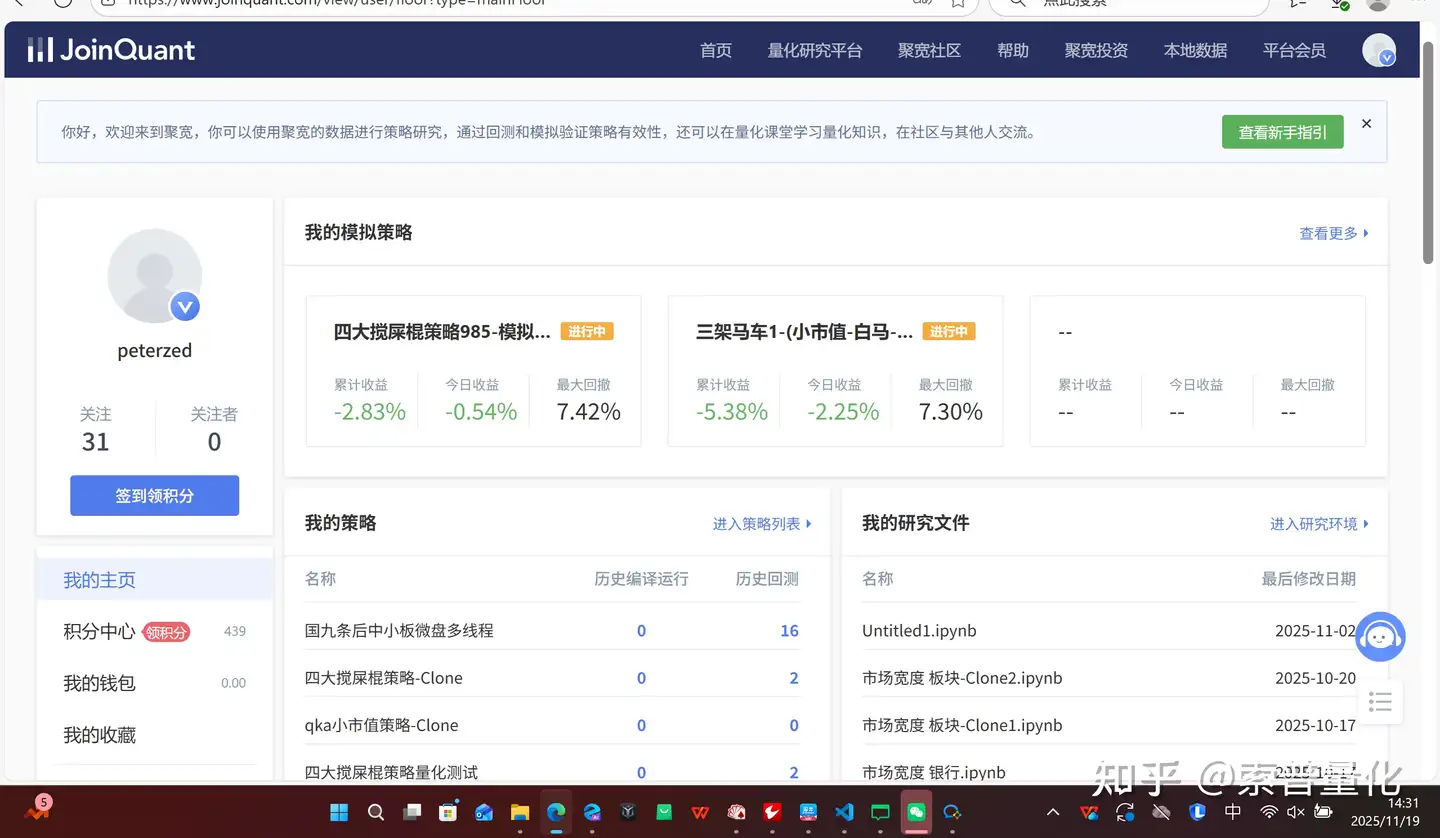Open research file 市场宽度 板块-Clone2.ipynb

click(x=962, y=678)
